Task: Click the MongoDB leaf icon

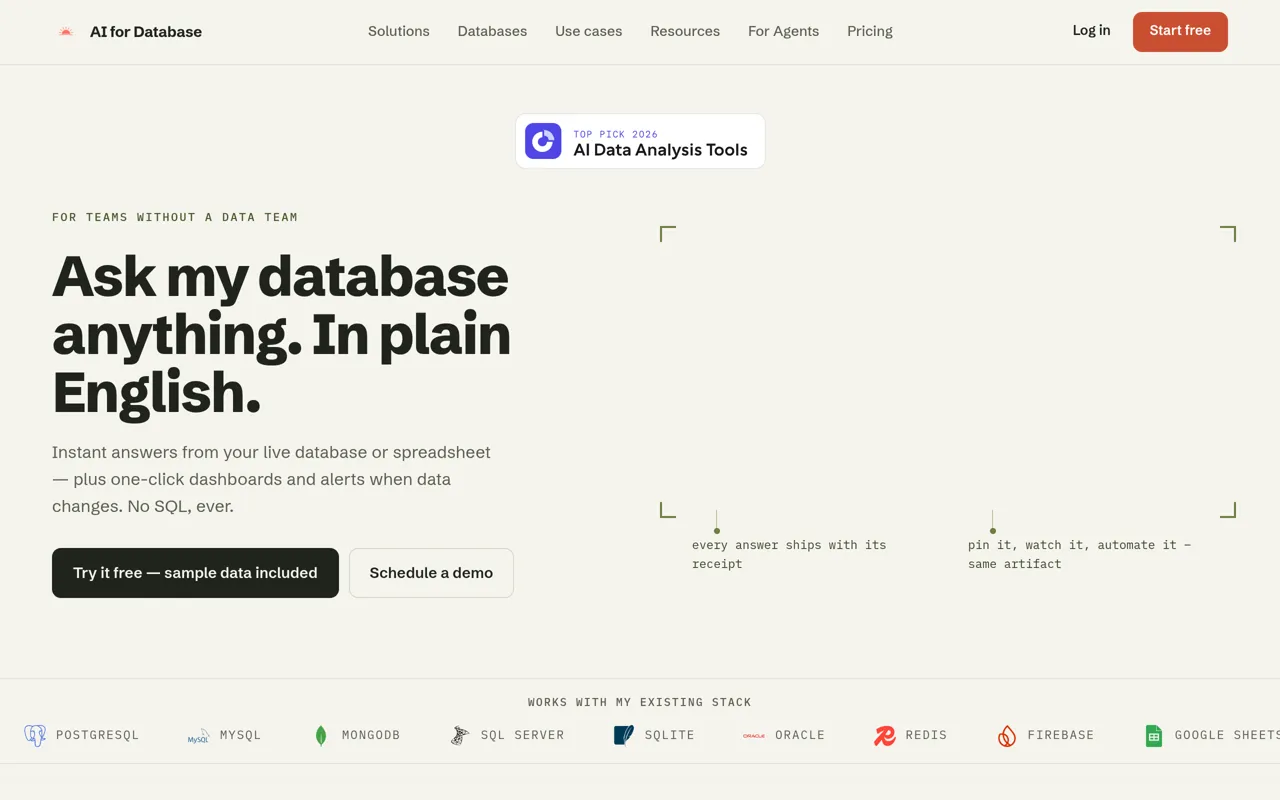Action: [321, 736]
